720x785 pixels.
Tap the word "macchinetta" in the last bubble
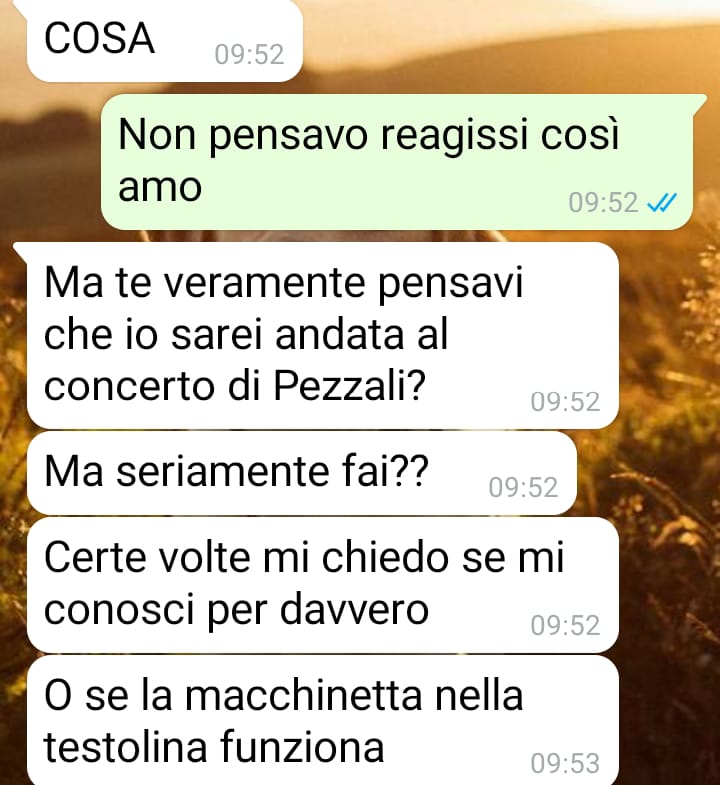pos(304,695)
